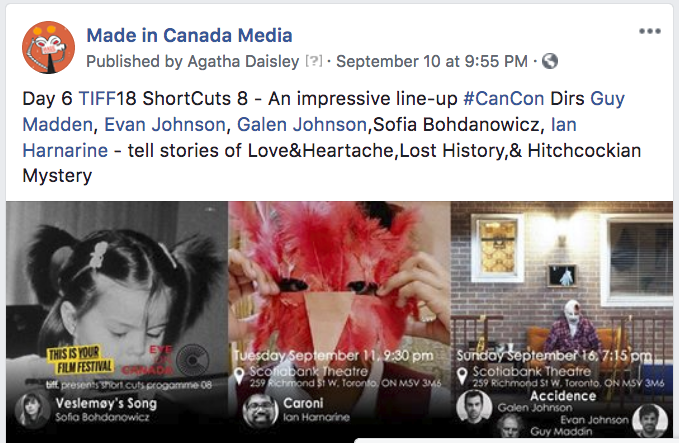Open the three-dot post options menu

coord(650,31)
